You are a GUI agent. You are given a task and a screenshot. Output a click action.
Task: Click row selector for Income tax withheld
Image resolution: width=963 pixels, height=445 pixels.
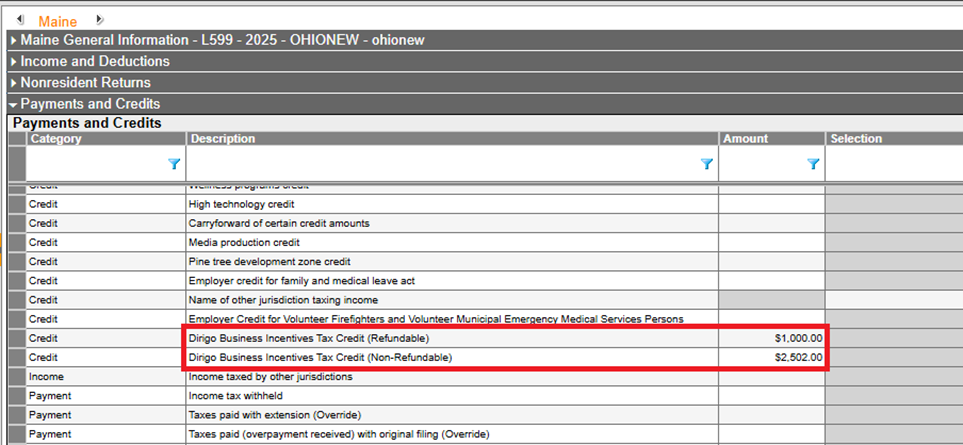tap(17, 396)
